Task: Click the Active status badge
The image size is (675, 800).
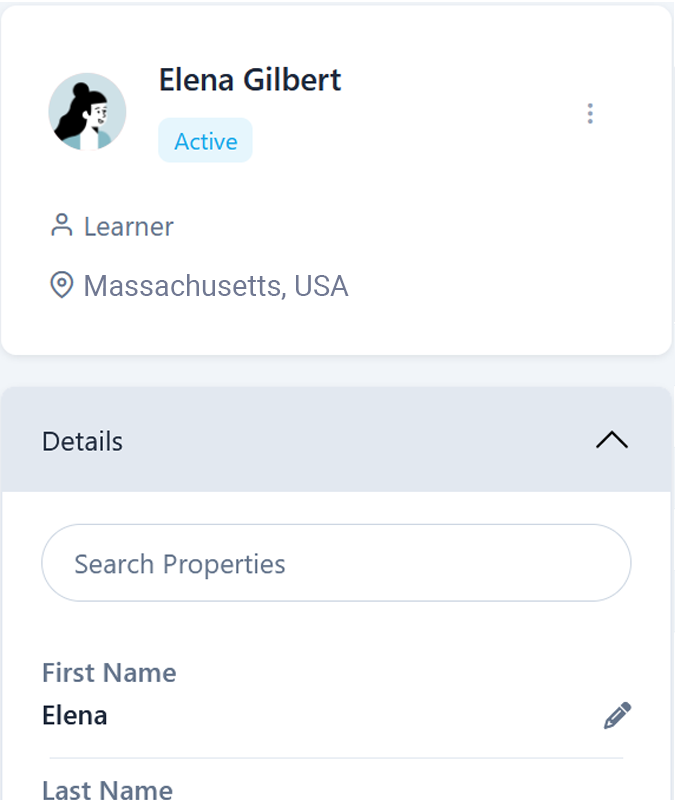Action: [205, 141]
